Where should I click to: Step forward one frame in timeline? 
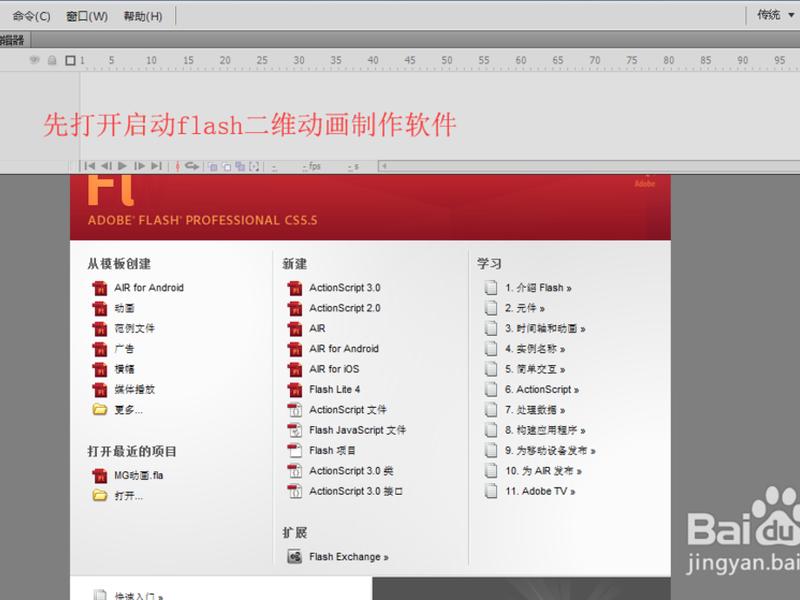tap(139, 166)
